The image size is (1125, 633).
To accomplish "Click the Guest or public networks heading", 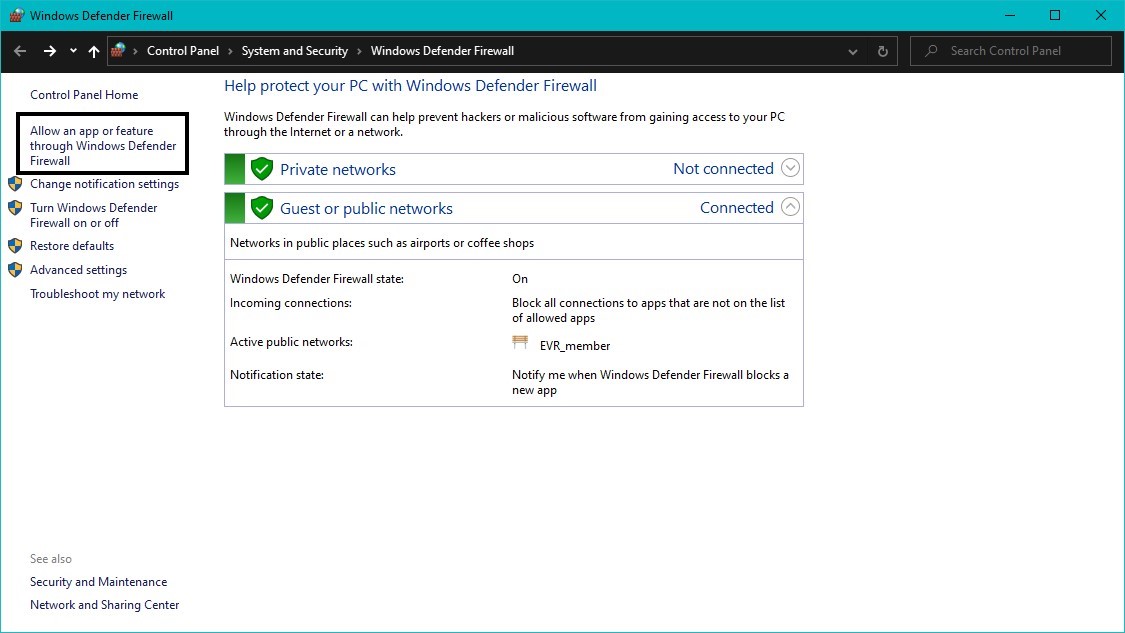I will click(x=367, y=208).
